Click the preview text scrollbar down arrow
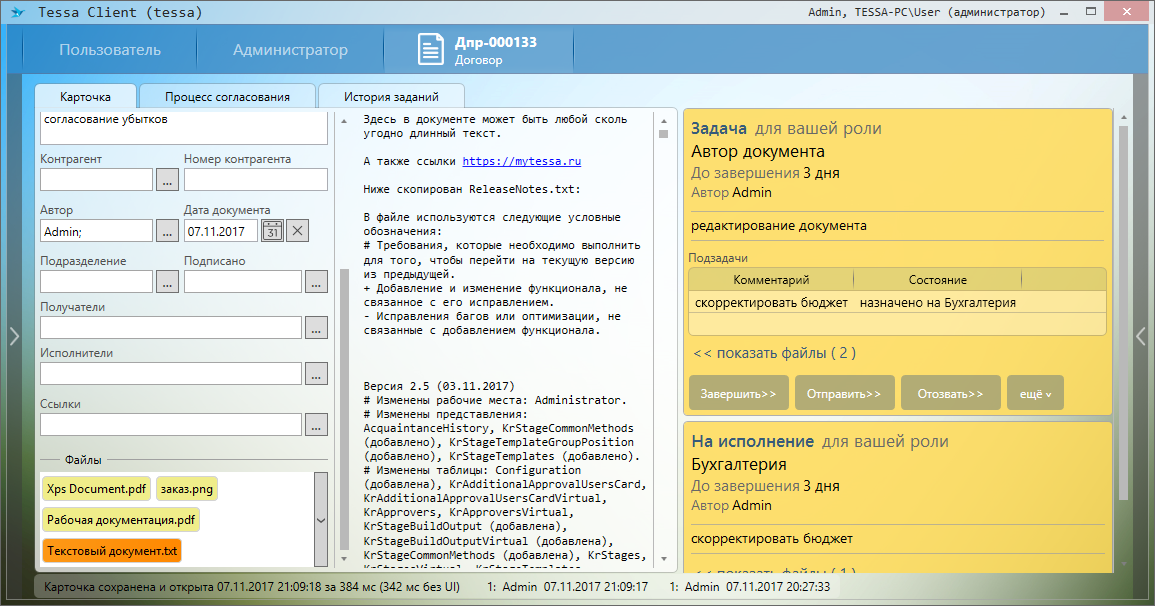The width and height of the screenshot is (1155, 606). (664, 559)
